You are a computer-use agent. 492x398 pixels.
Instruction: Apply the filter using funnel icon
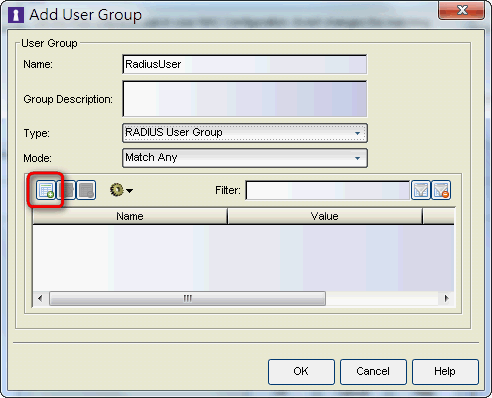pyautogui.click(x=421, y=190)
